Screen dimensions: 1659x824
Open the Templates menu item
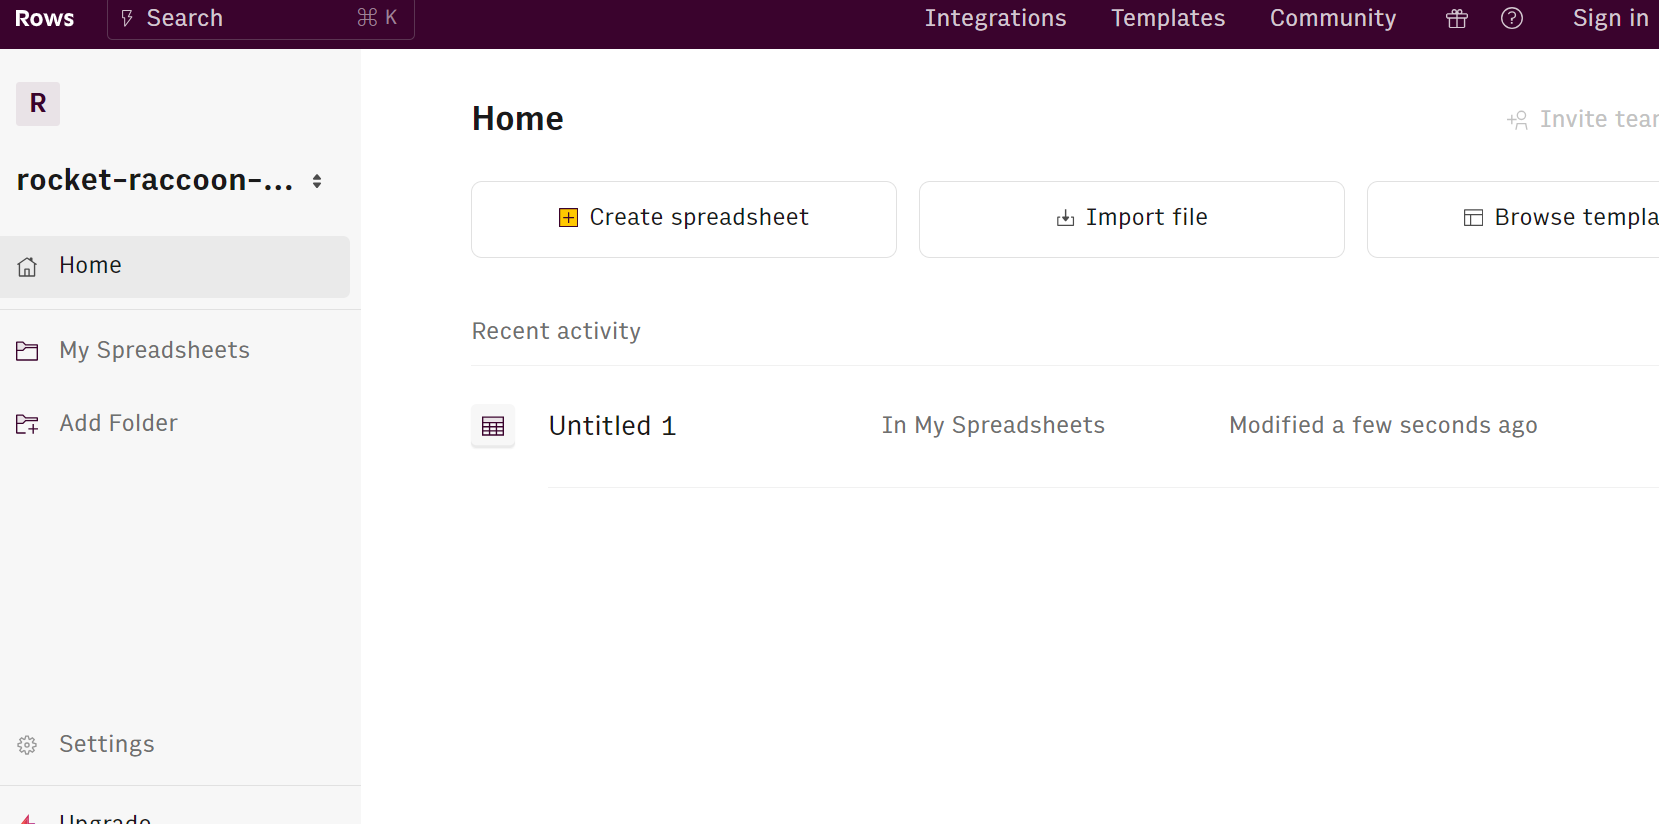(x=1168, y=19)
